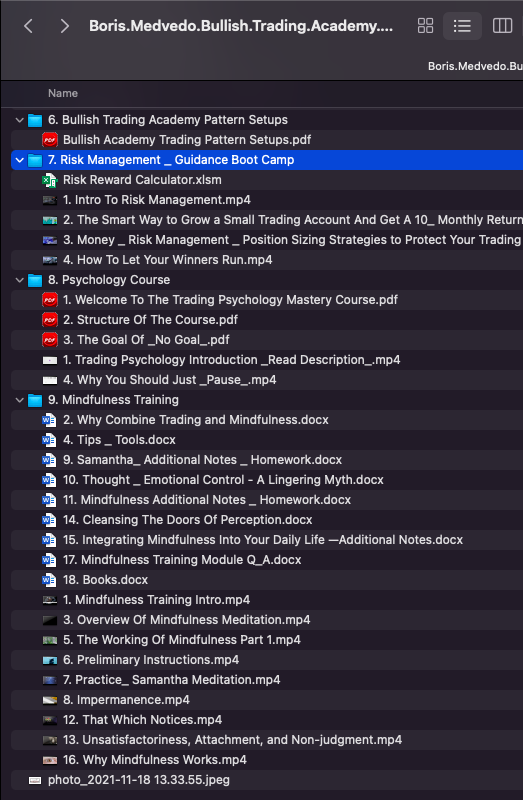Click image icon of photo_2021-11-18 13.33.55.jpeg
This screenshot has width=523, height=800.
(35, 780)
